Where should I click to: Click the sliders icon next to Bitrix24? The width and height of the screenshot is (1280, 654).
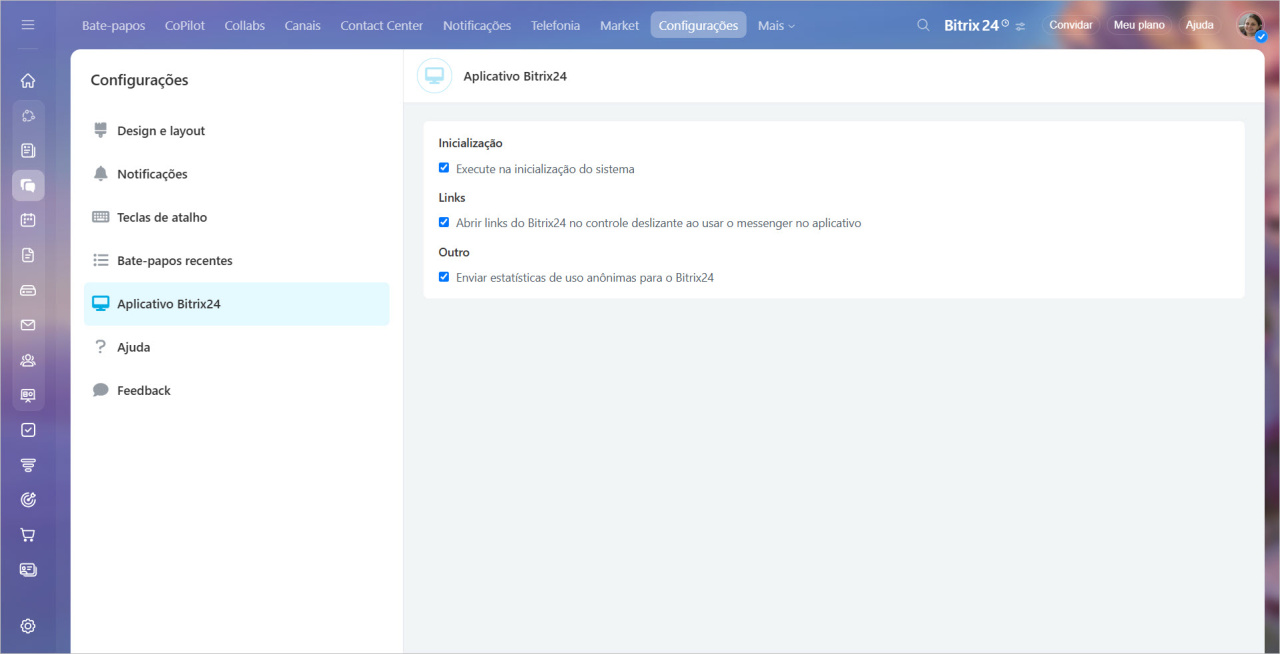point(1020,26)
